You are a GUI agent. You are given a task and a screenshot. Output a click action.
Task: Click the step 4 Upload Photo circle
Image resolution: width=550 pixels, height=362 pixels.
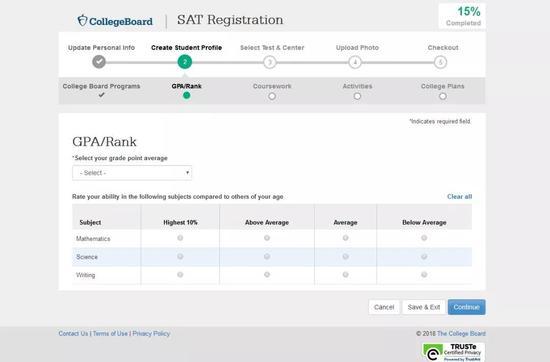tap(355, 62)
